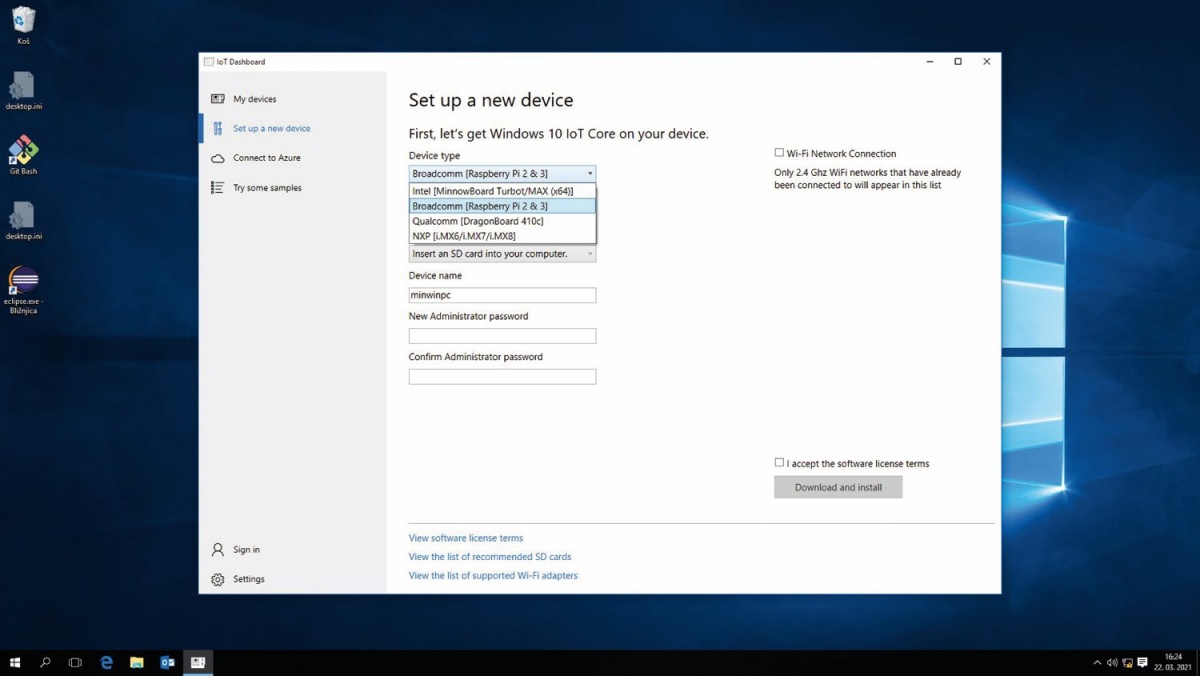Viewport: 1200px width, 676px height.
Task: Open the Windows Start menu
Action: click(x=15, y=662)
